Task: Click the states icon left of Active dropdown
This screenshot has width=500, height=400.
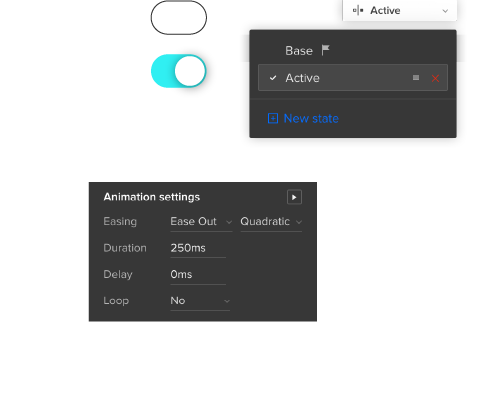Action: coord(358,10)
